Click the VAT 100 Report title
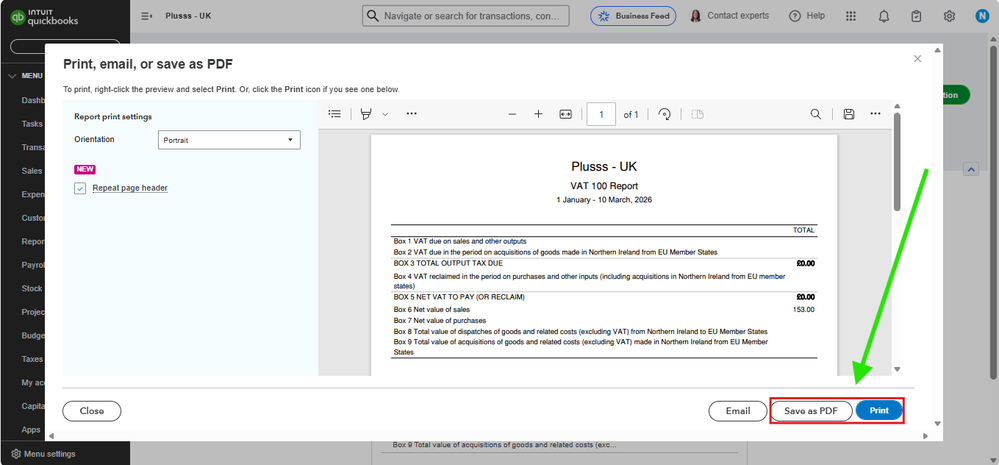999x465 pixels. (604, 186)
